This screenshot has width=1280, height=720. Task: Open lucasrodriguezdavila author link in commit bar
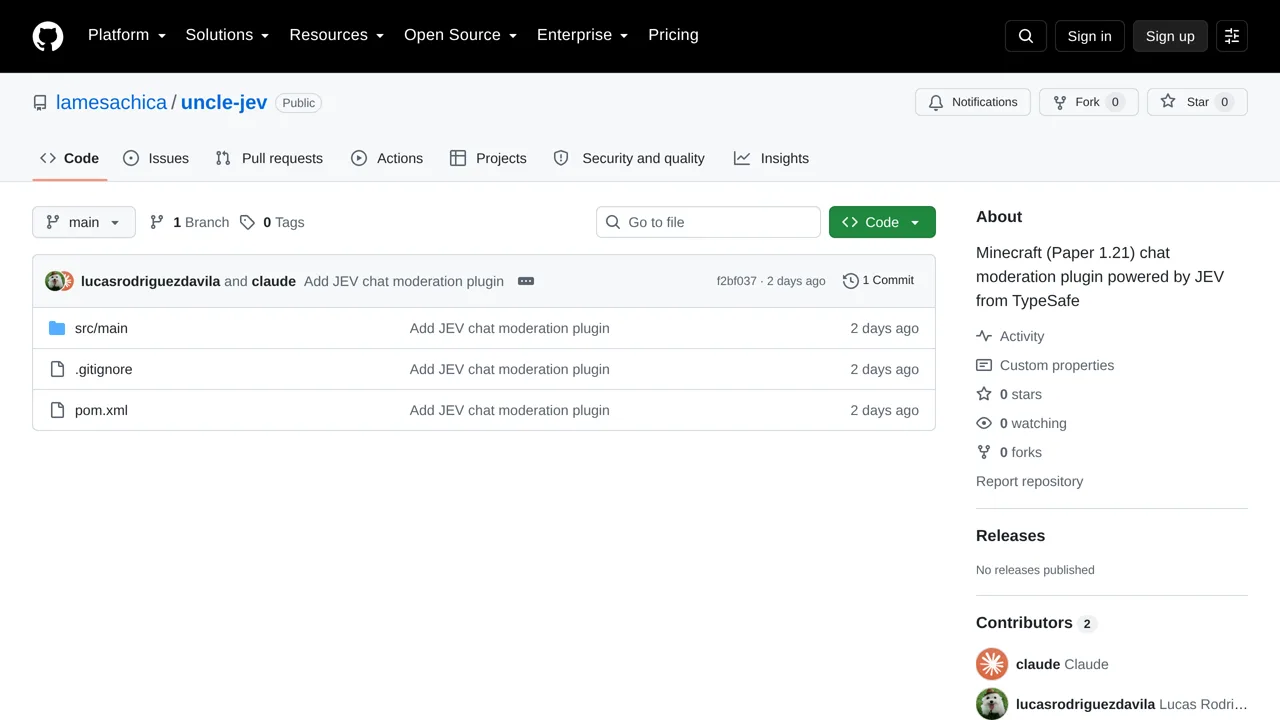150,281
